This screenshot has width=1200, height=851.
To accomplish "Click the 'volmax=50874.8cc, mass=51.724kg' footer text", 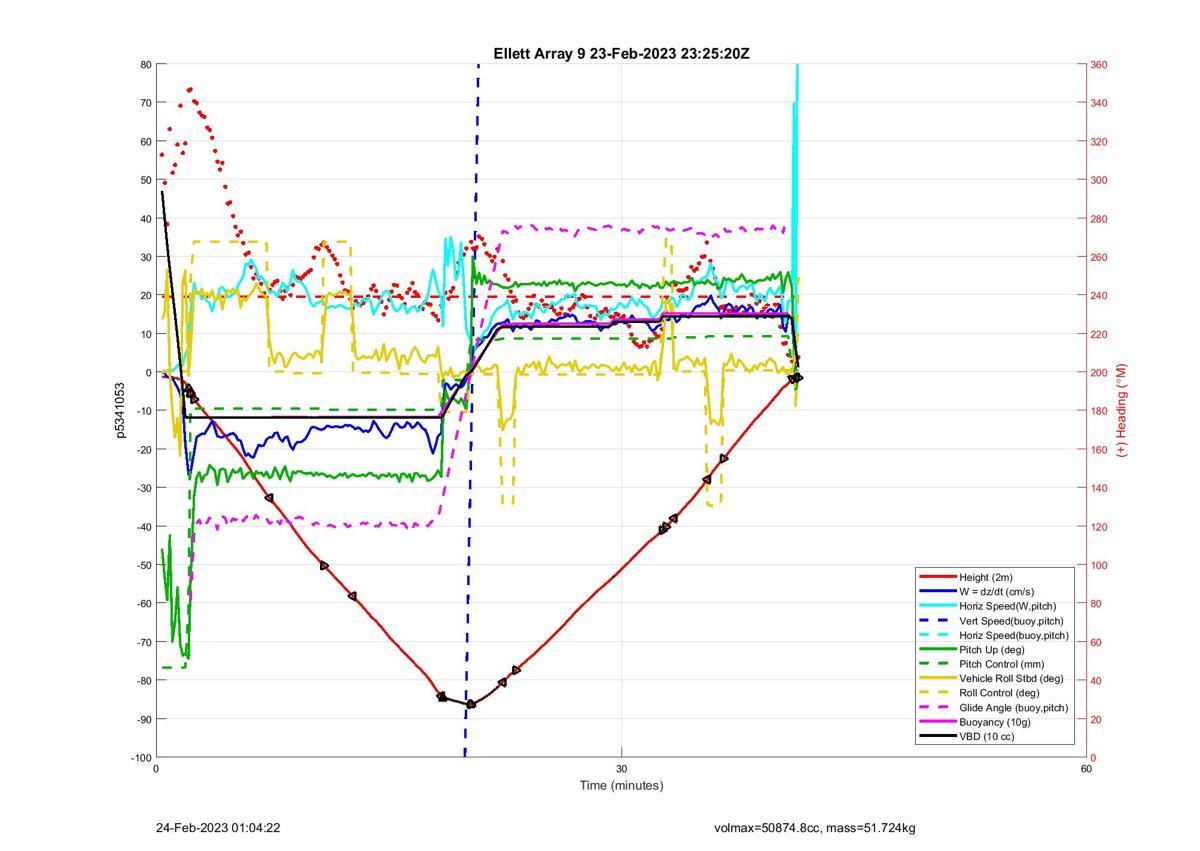I will (815, 828).
